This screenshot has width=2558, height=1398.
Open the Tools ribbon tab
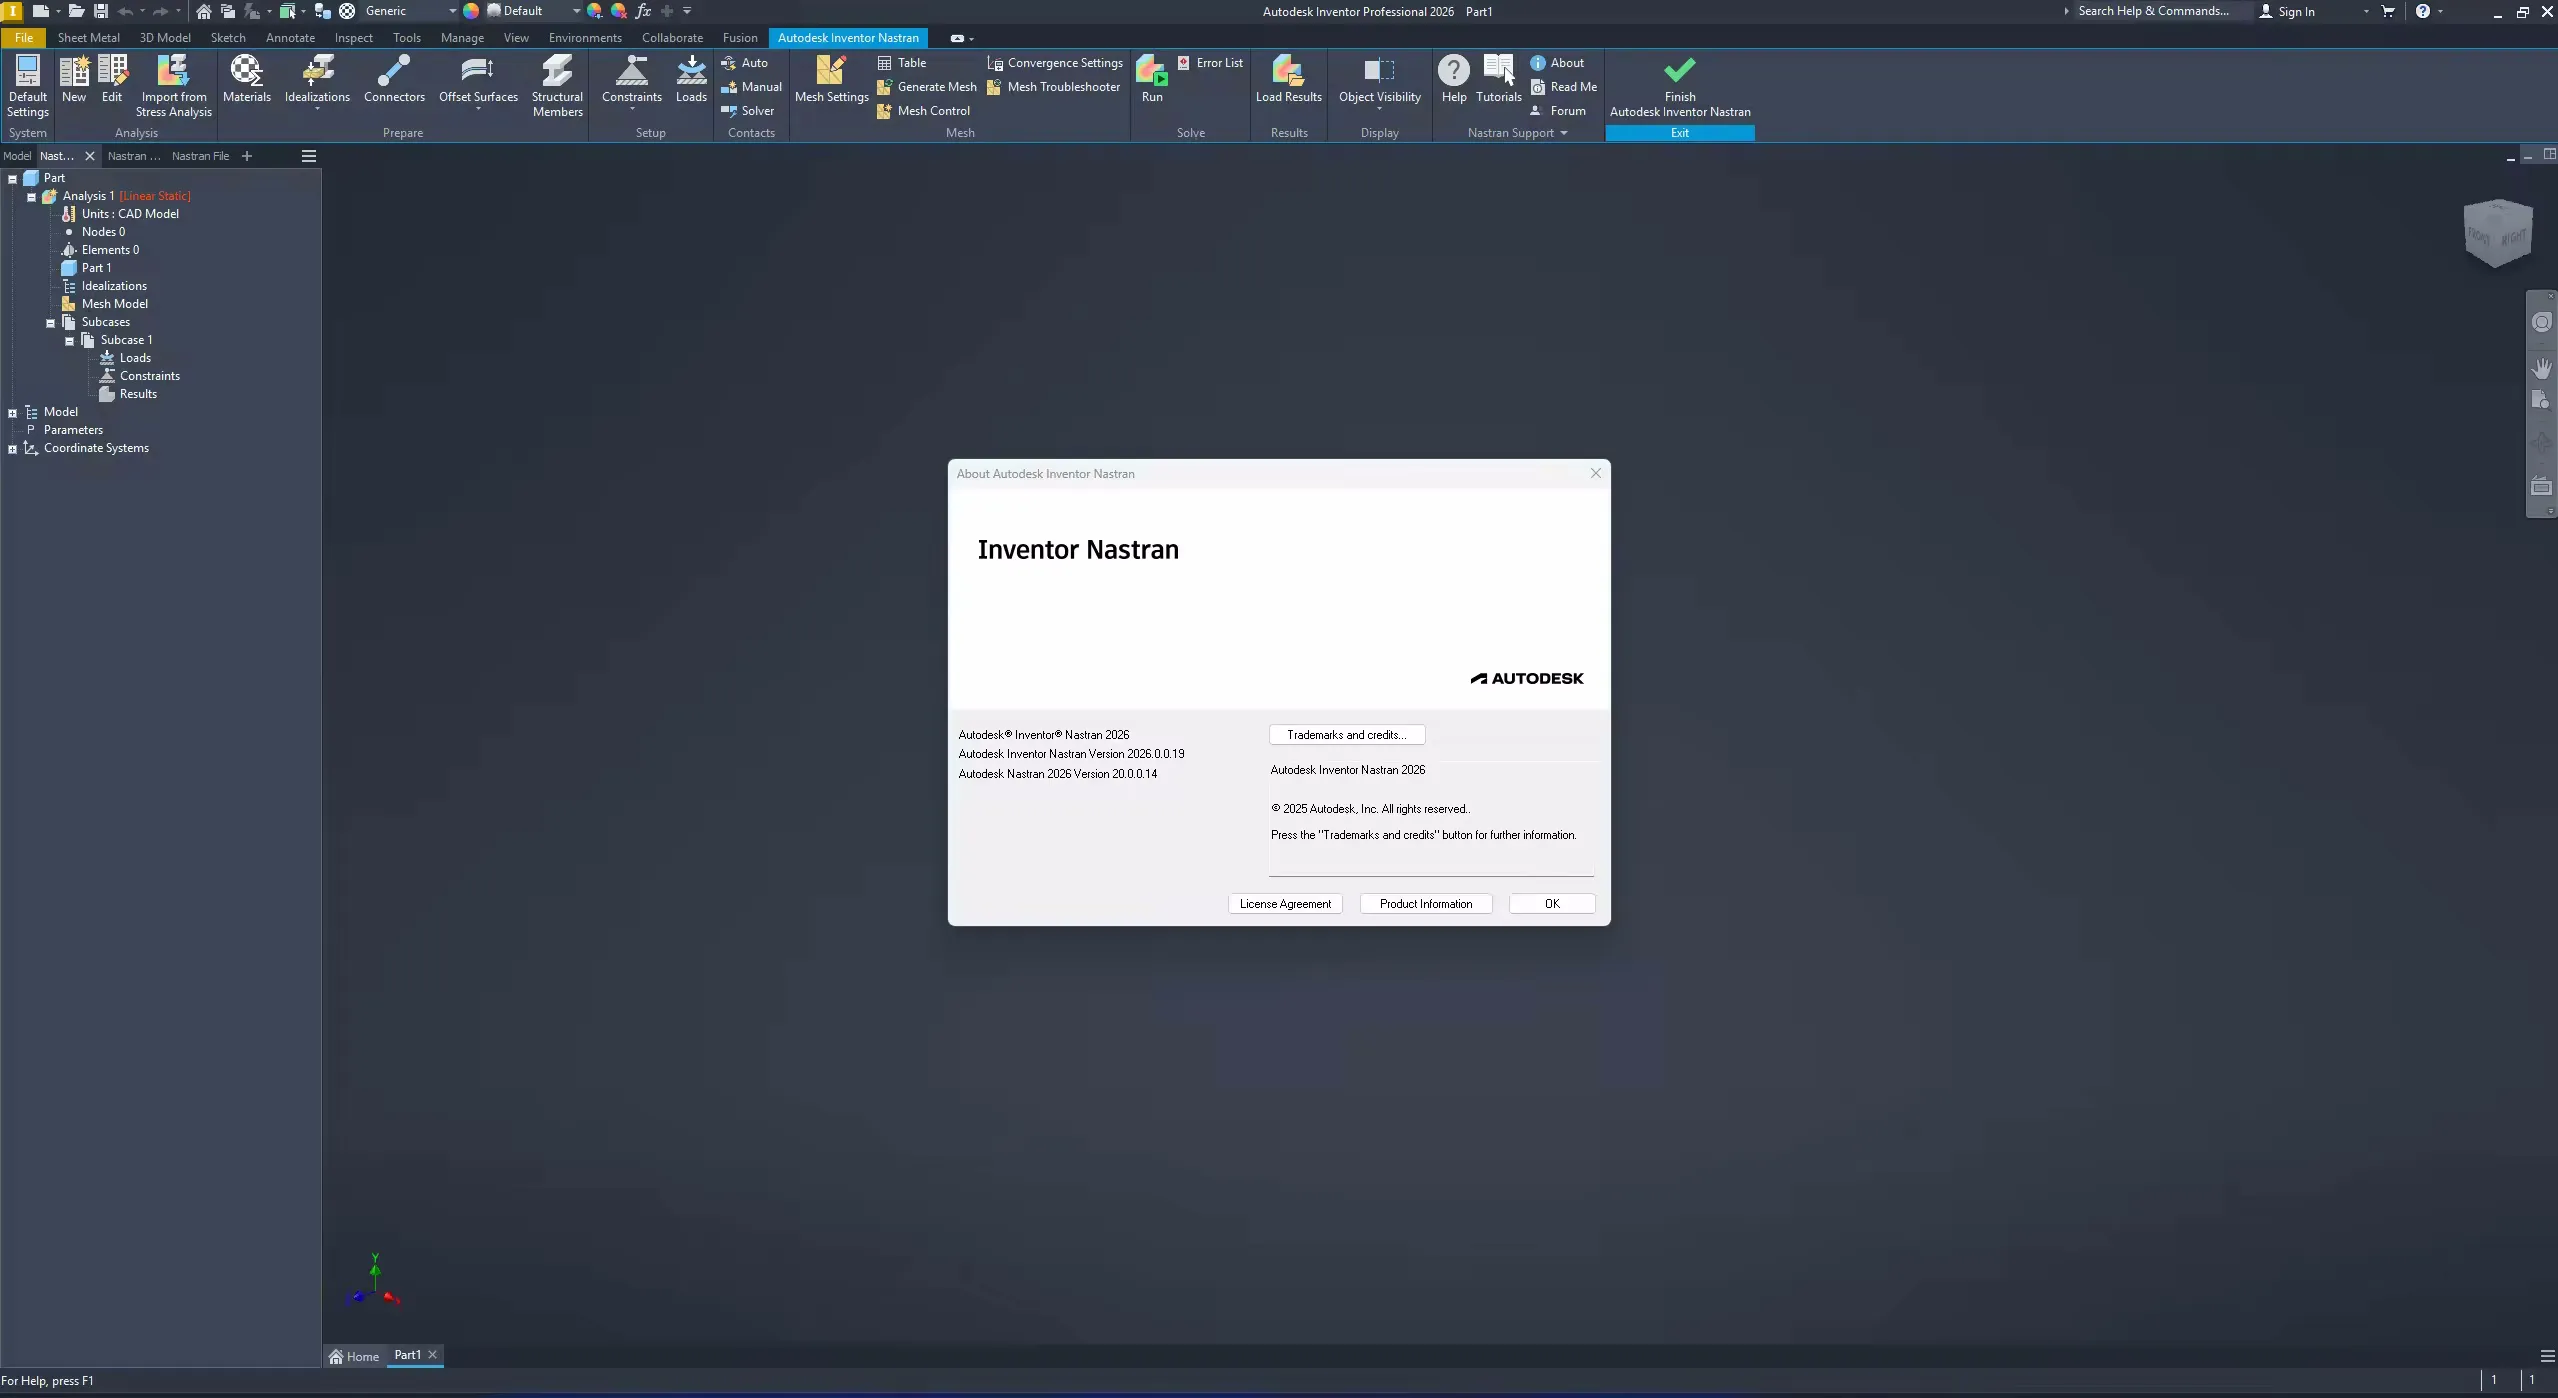(406, 37)
